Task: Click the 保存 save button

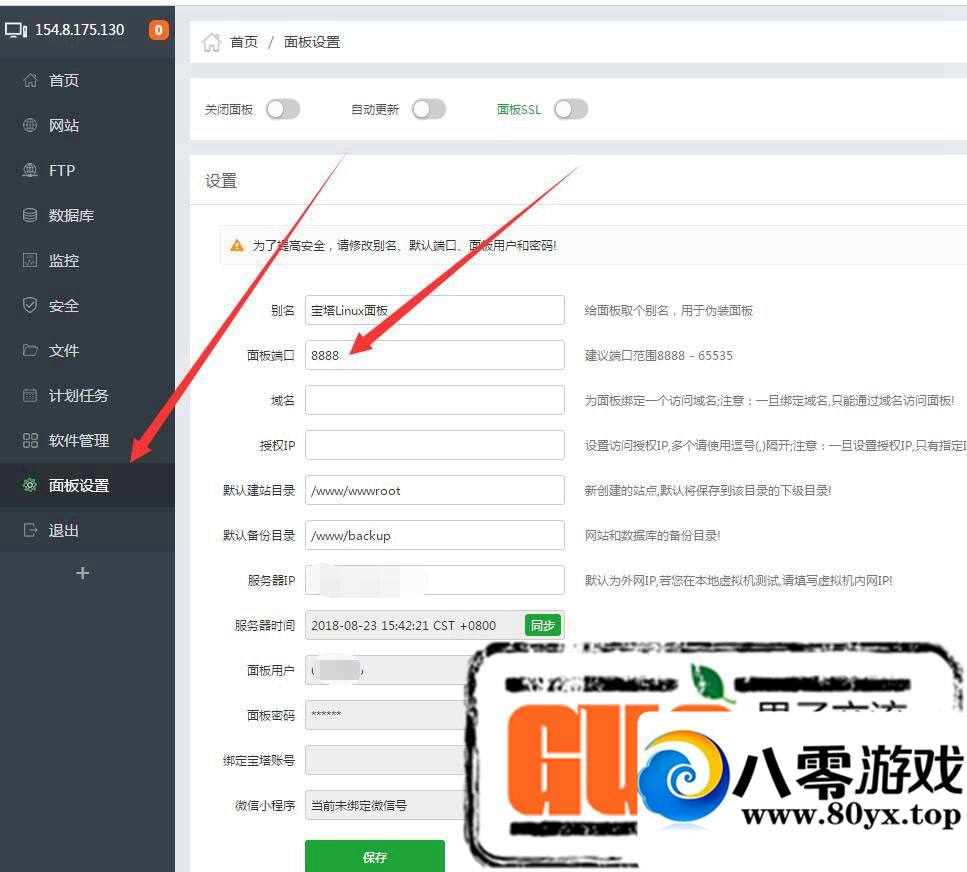Action: (x=374, y=857)
